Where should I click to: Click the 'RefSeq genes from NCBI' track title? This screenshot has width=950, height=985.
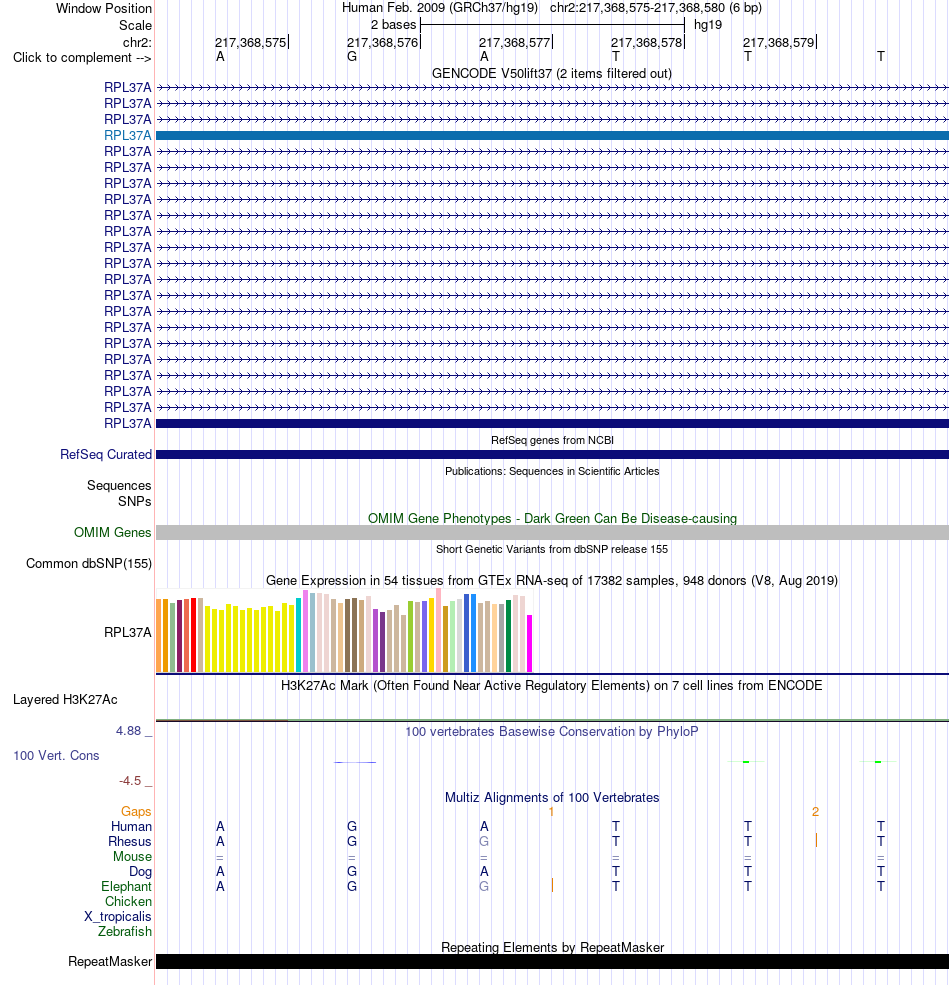[x=552, y=440]
